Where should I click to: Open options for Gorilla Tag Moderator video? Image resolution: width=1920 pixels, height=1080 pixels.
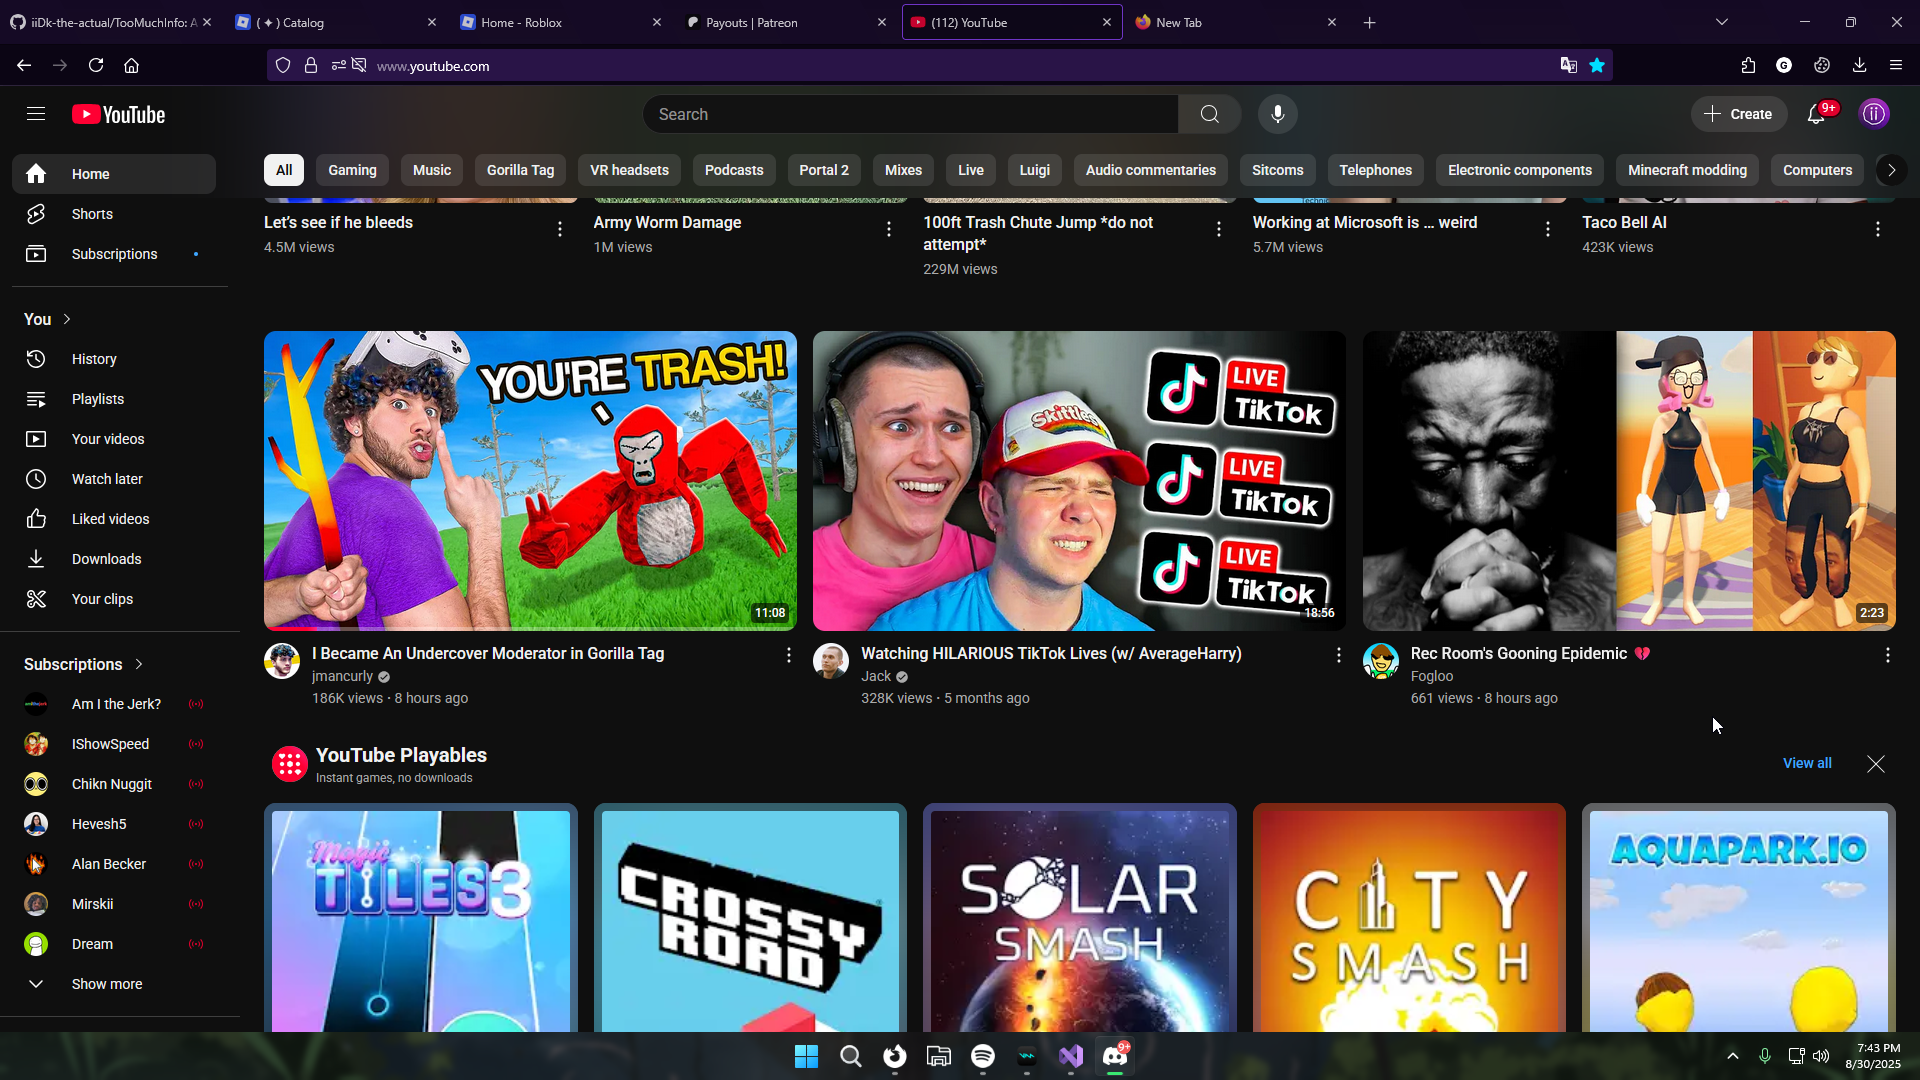[x=788, y=655]
